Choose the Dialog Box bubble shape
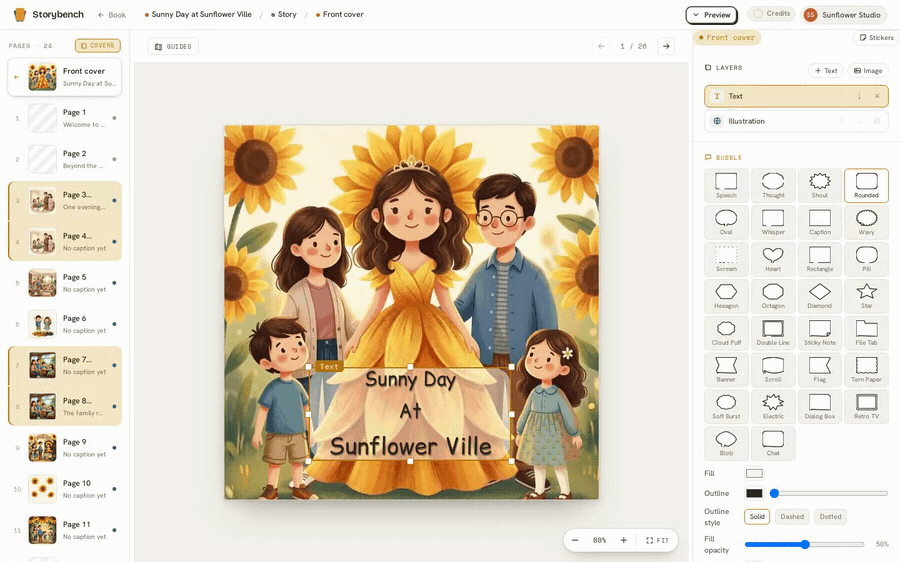This screenshot has height=562, width=900. tap(820, 406)
